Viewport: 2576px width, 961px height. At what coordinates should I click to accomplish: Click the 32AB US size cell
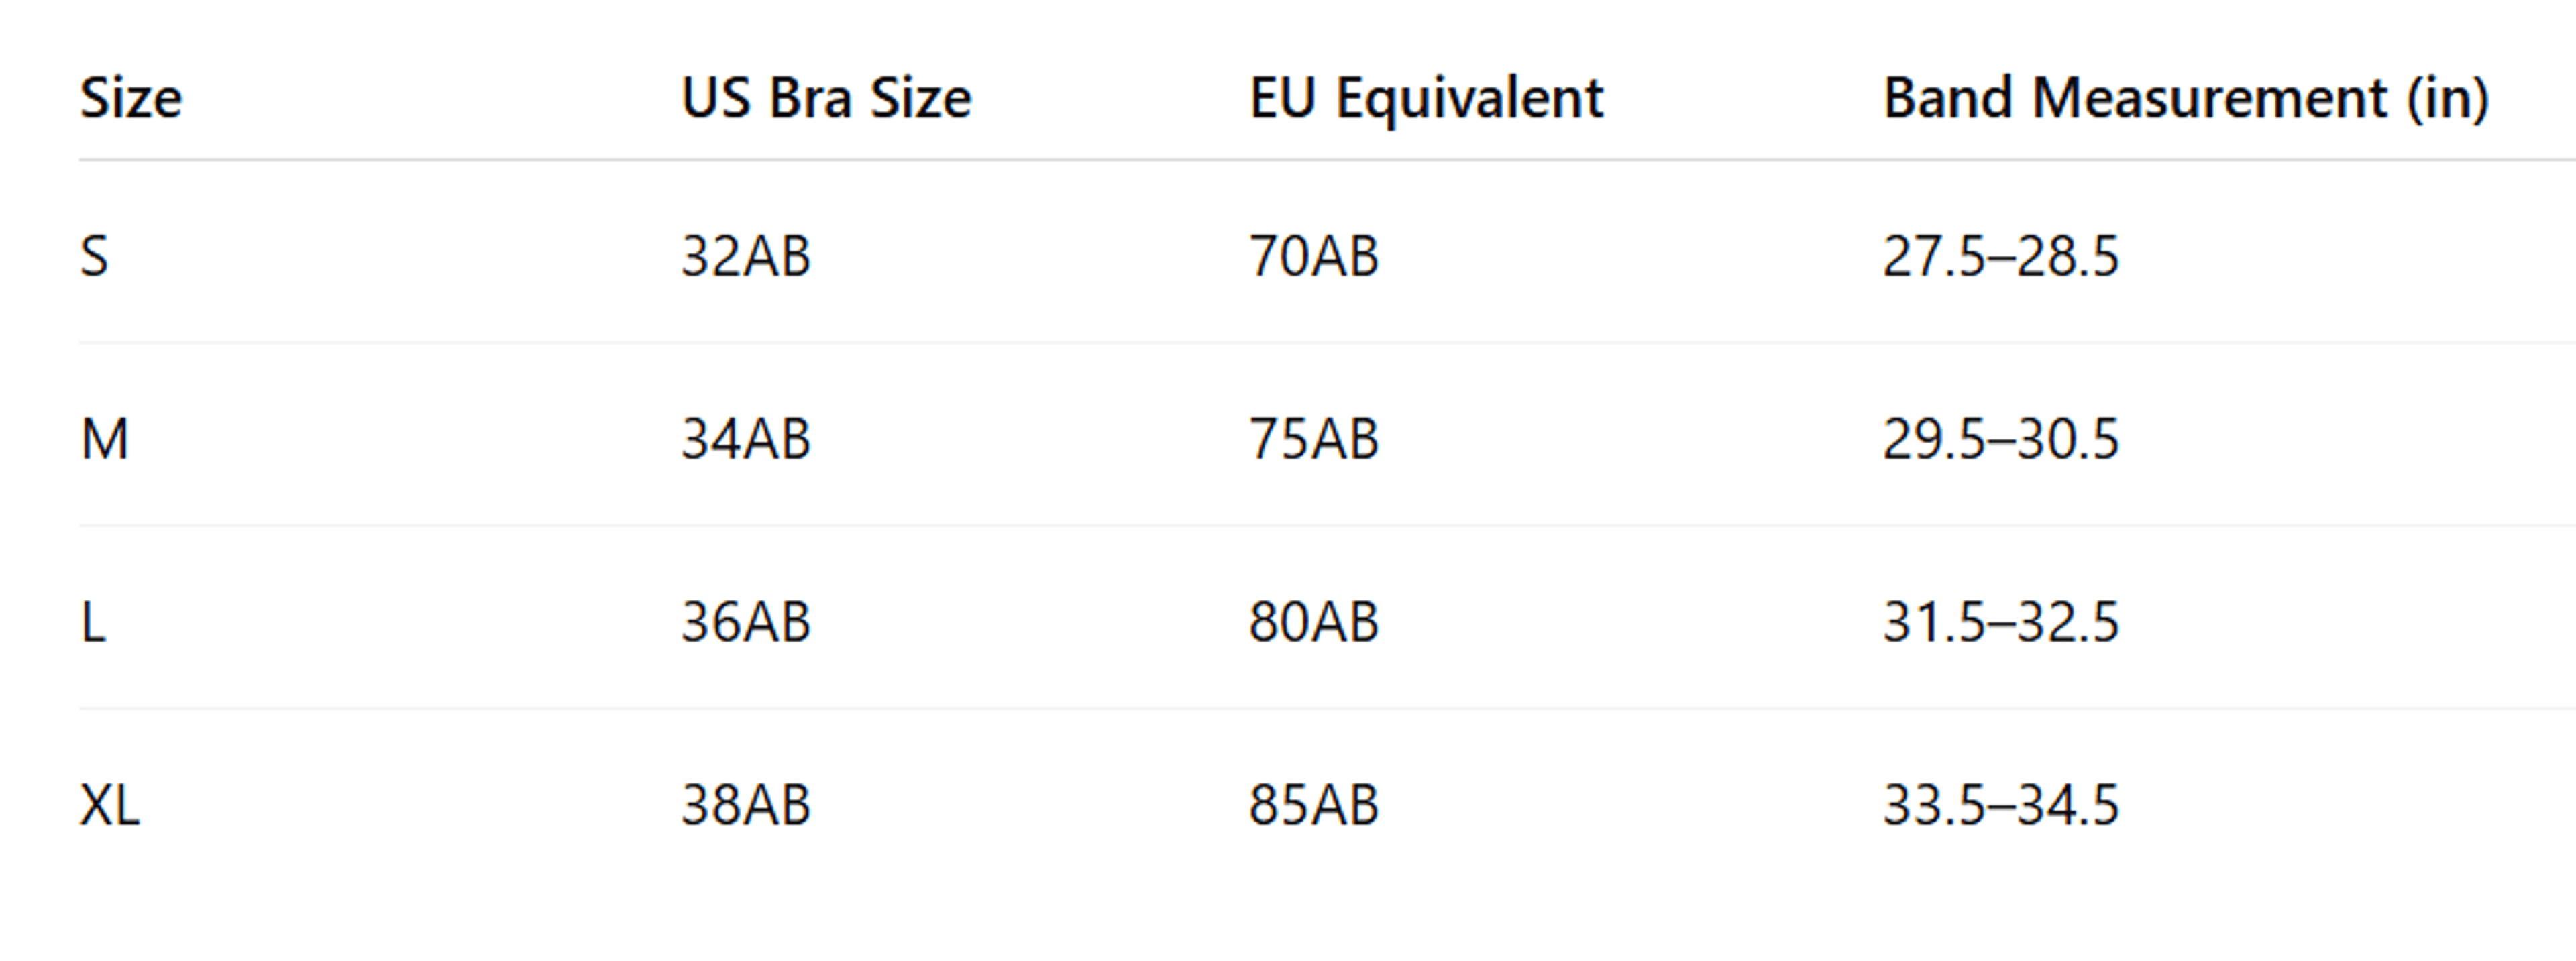click(x=746, y=256)
